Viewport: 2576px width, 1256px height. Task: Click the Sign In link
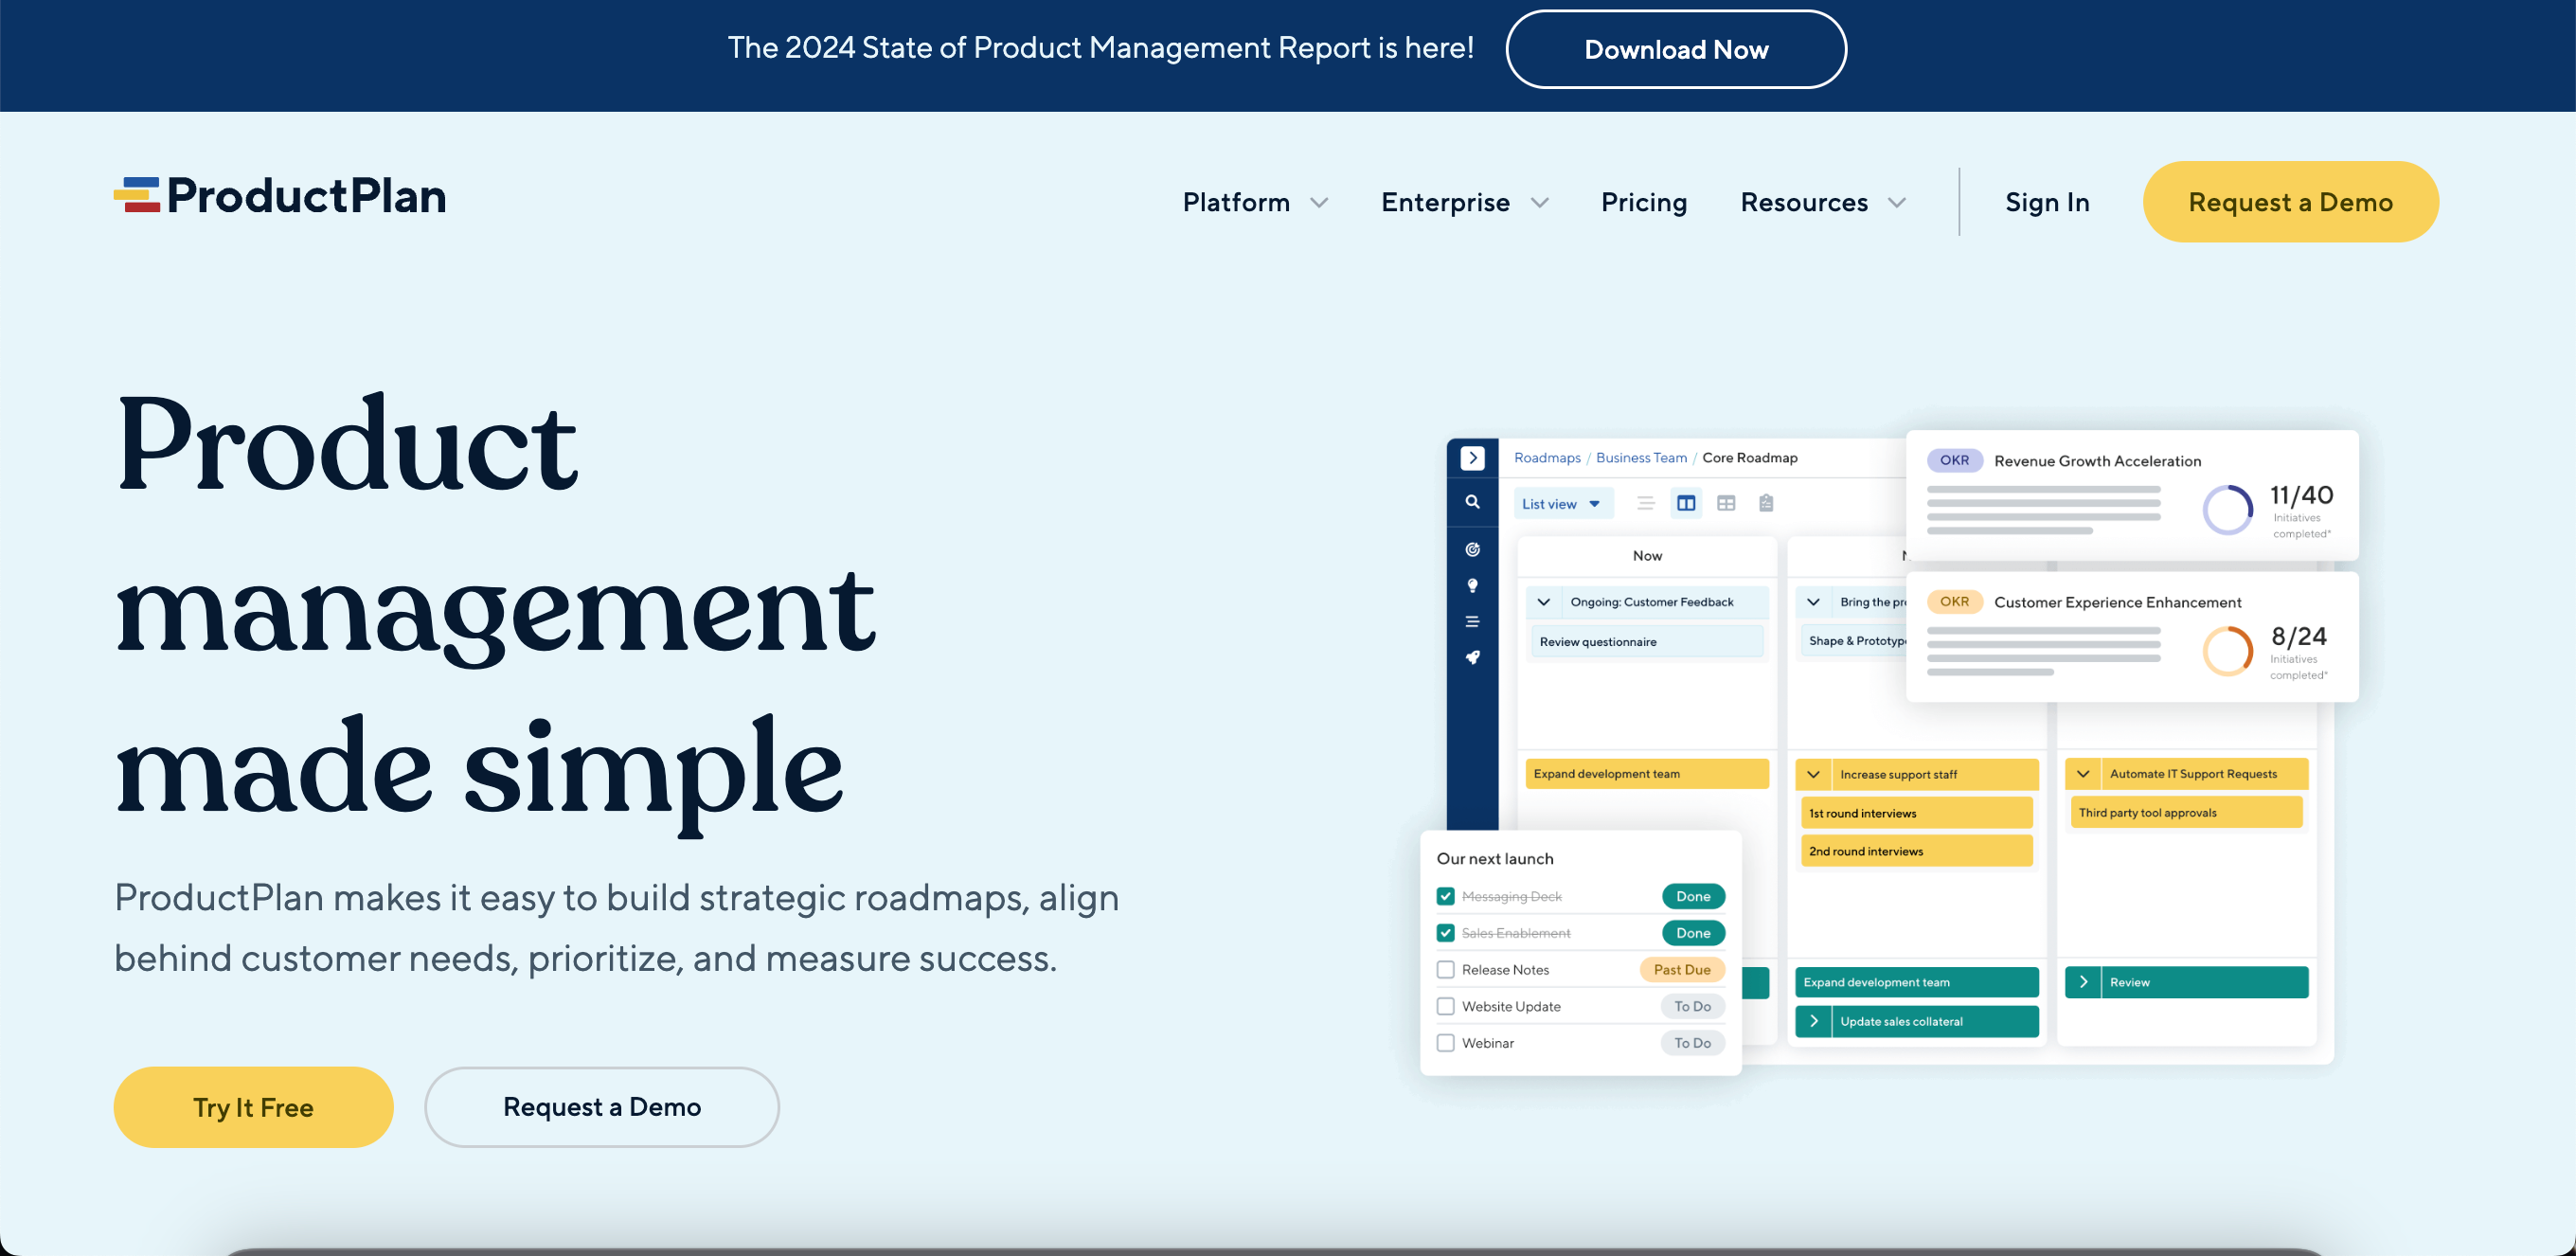coord(2047,202)
